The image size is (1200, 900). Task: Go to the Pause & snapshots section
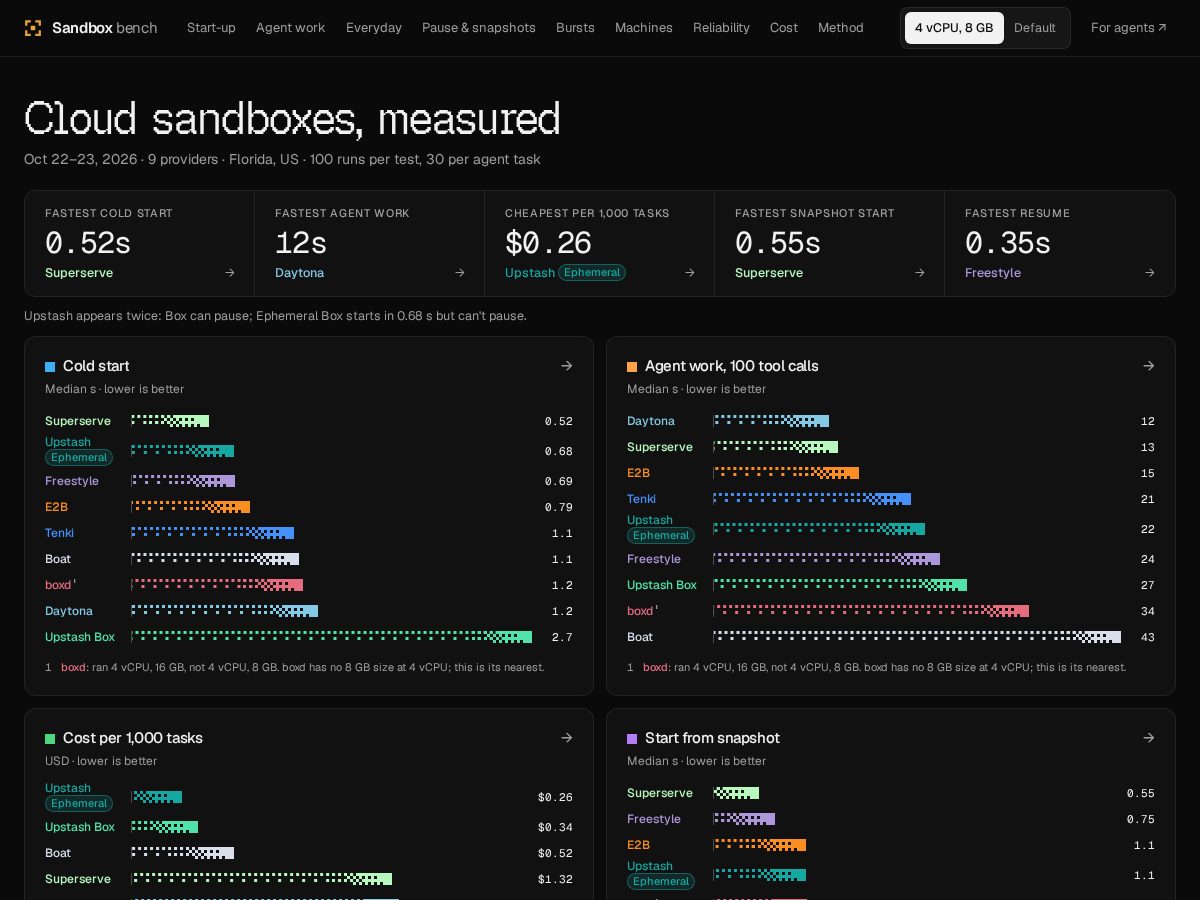tap(479, 28)
